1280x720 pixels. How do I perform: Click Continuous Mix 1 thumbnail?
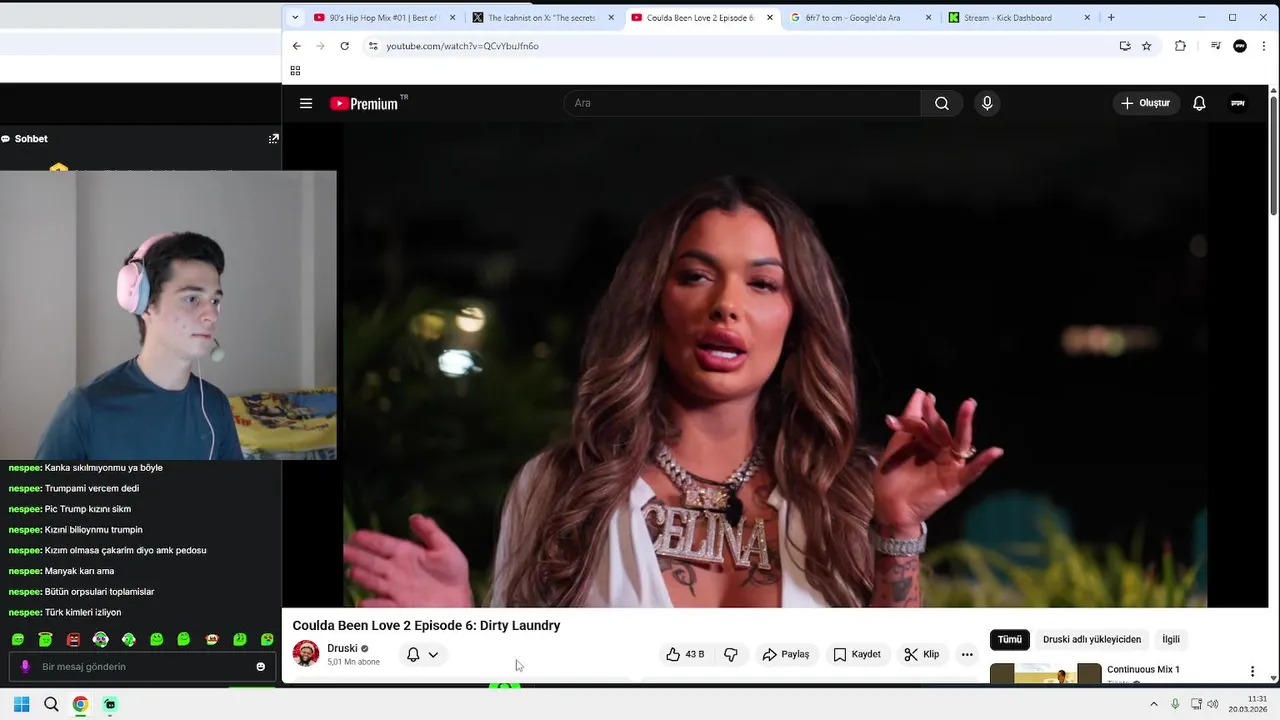[1045, 673]
